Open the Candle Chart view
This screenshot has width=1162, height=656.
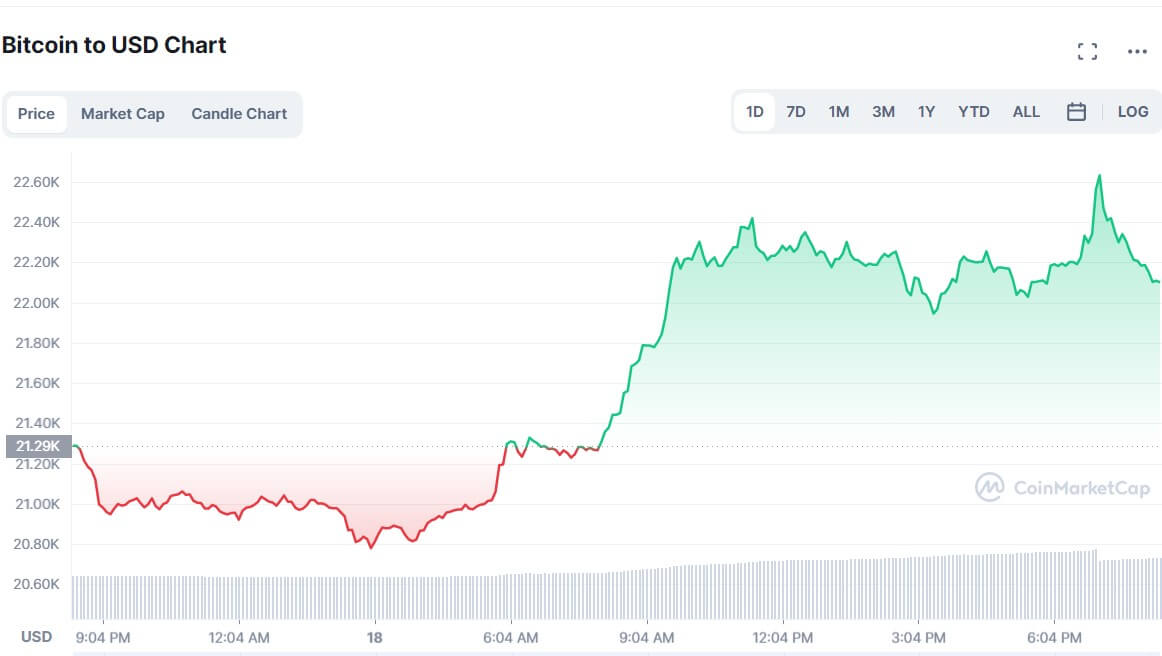point(239,114)
